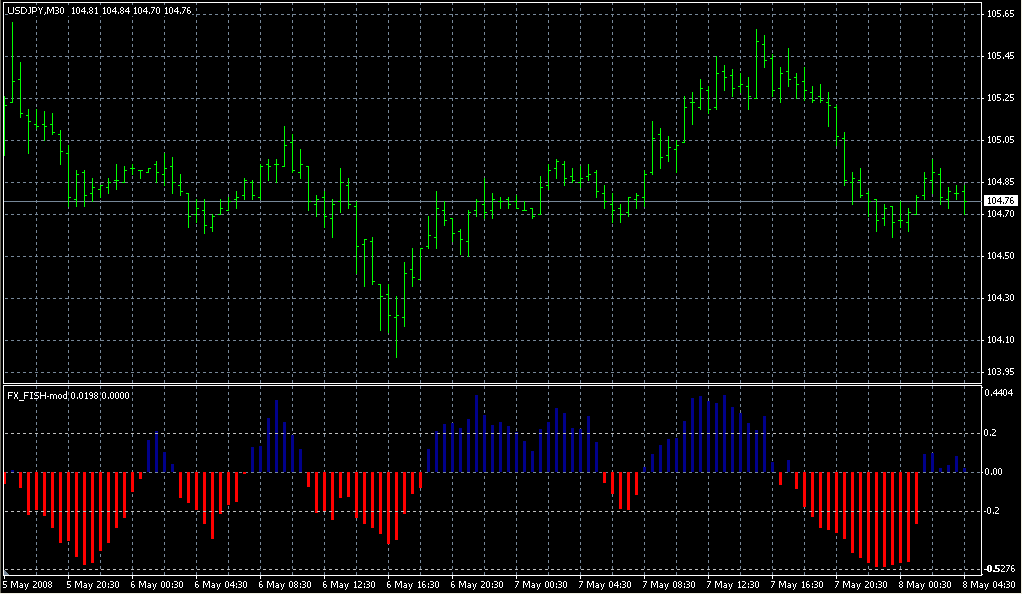
Task: Click the 8 May 04:30 time label
Action: pyautogui.click(x=989, y=585)
